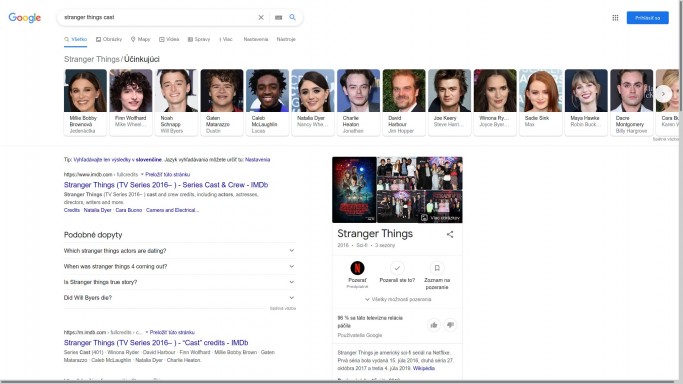Click the thumbs up like icon
Viewport: 683px width, 384px height.
tap(434, 325)
